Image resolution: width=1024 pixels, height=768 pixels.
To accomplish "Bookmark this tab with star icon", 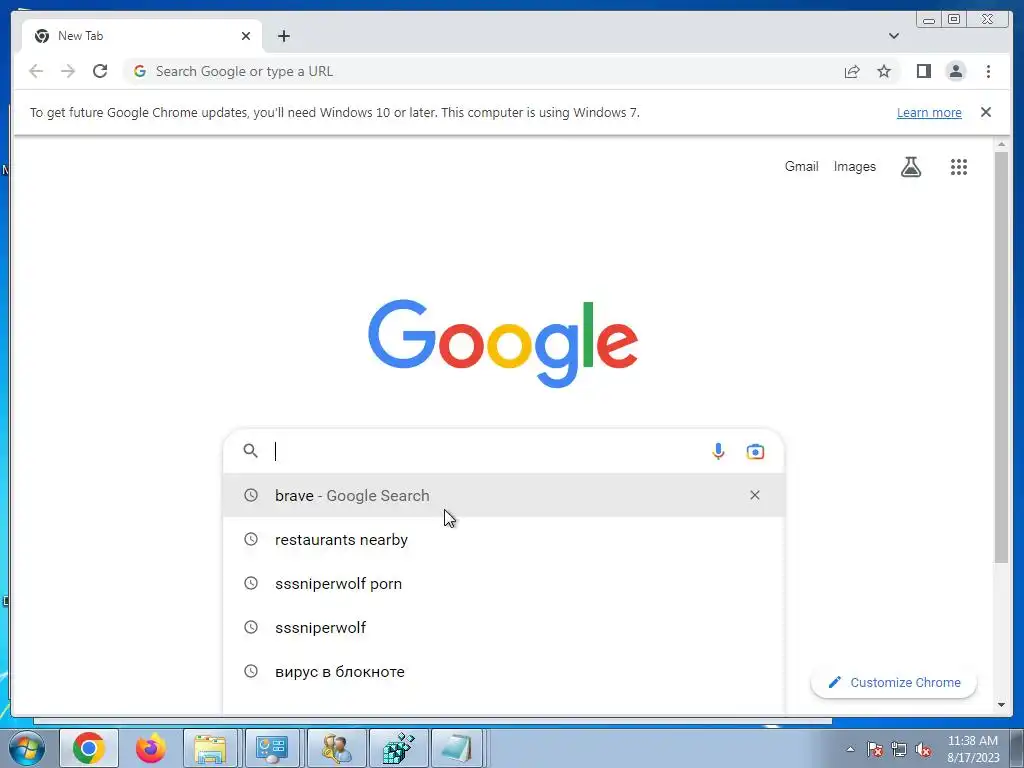I will [x=884, y=71].
